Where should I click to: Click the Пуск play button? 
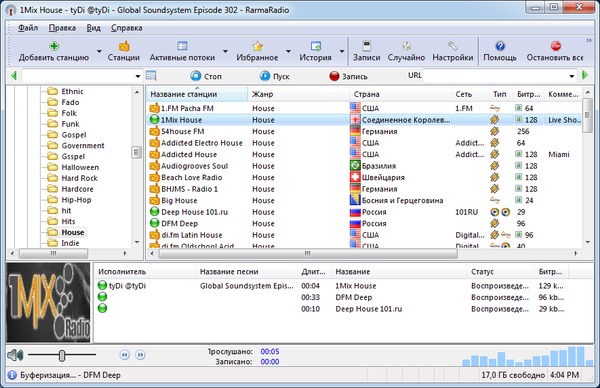click(274, 76)
